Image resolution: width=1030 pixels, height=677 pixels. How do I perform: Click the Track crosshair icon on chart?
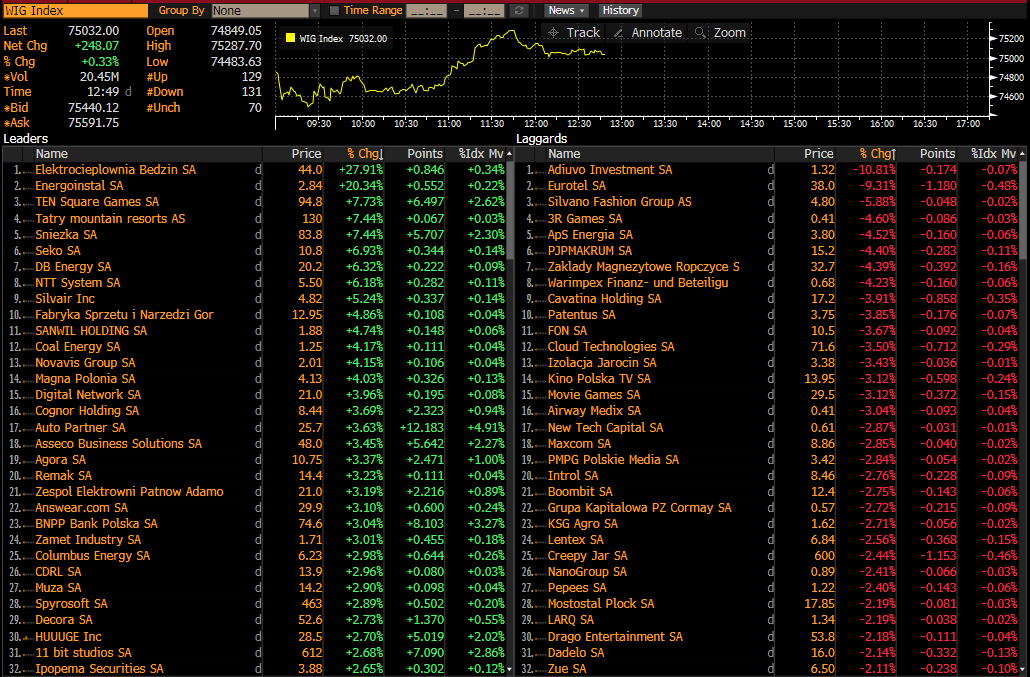tap(553, 33)
